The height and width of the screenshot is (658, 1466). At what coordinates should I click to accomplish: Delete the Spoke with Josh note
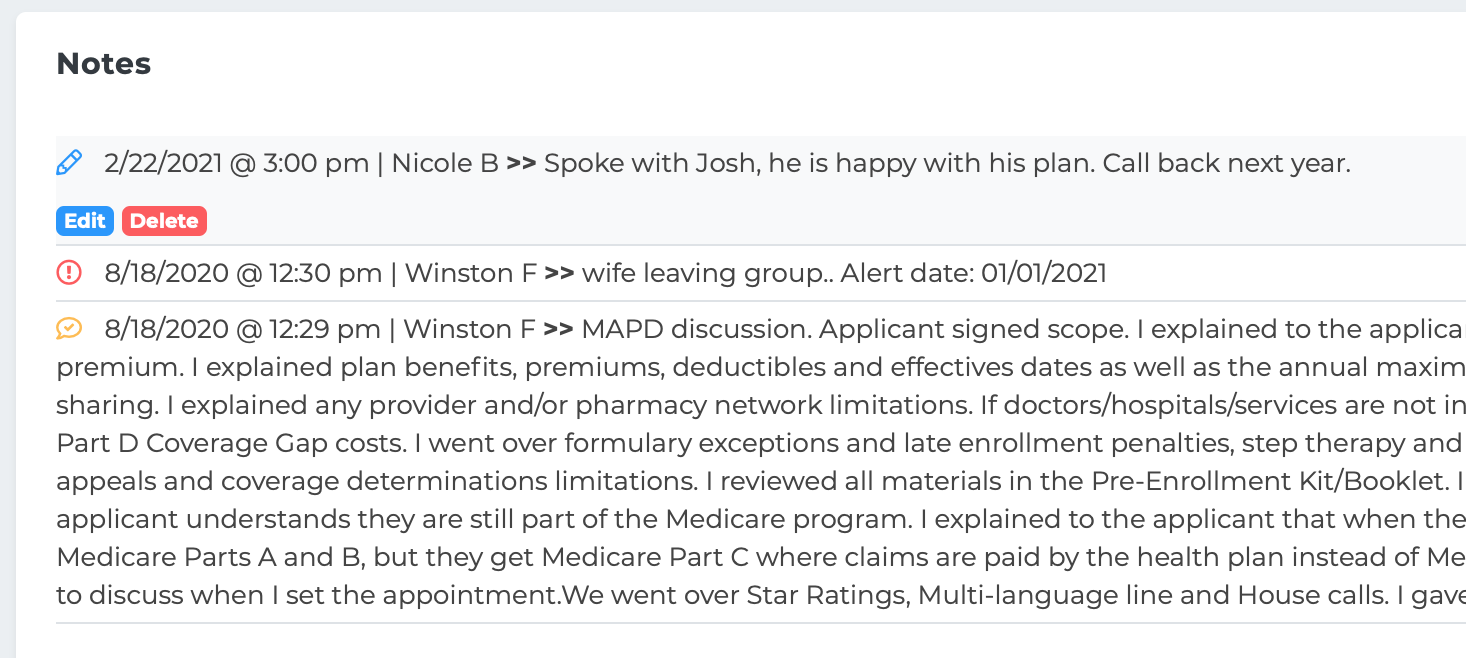click(164, 221)
